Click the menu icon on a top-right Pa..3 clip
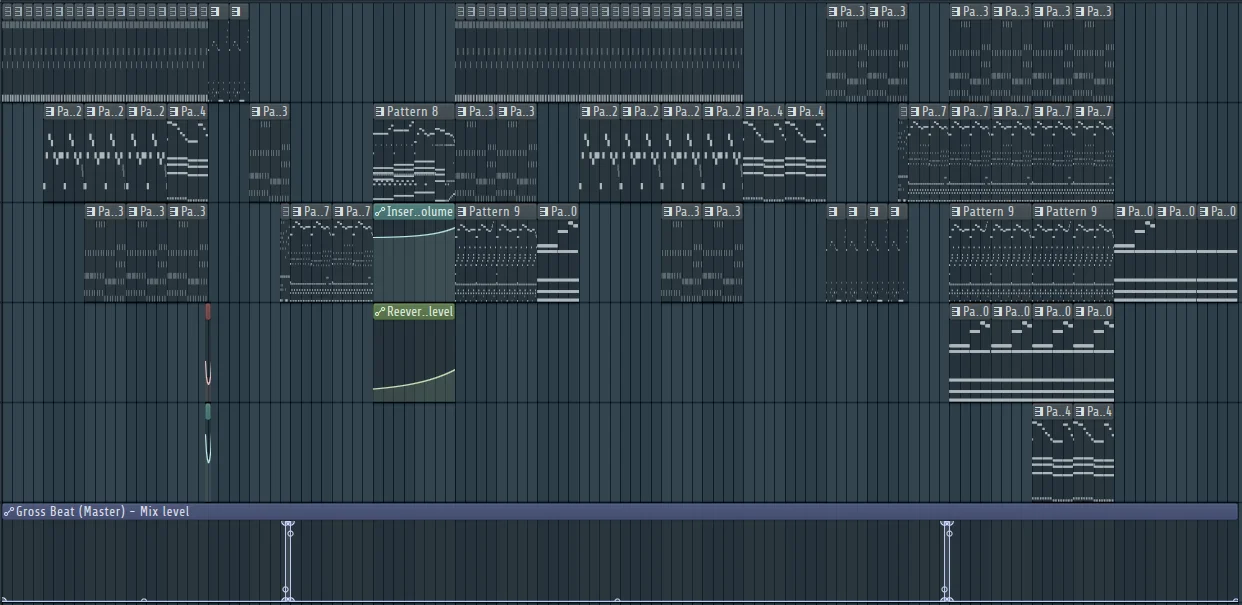 coord(834,11)
